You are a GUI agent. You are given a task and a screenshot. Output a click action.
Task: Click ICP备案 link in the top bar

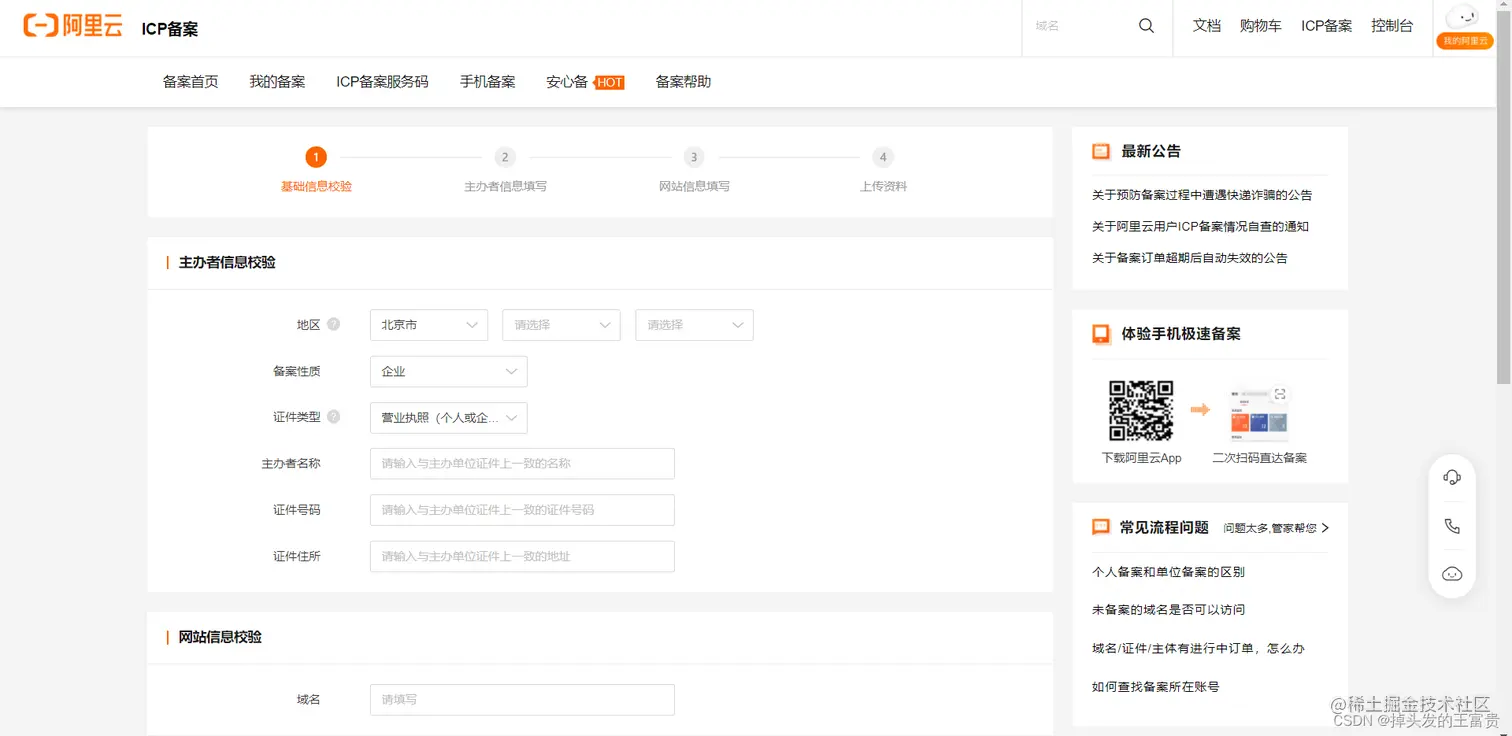pos(1326,26)
